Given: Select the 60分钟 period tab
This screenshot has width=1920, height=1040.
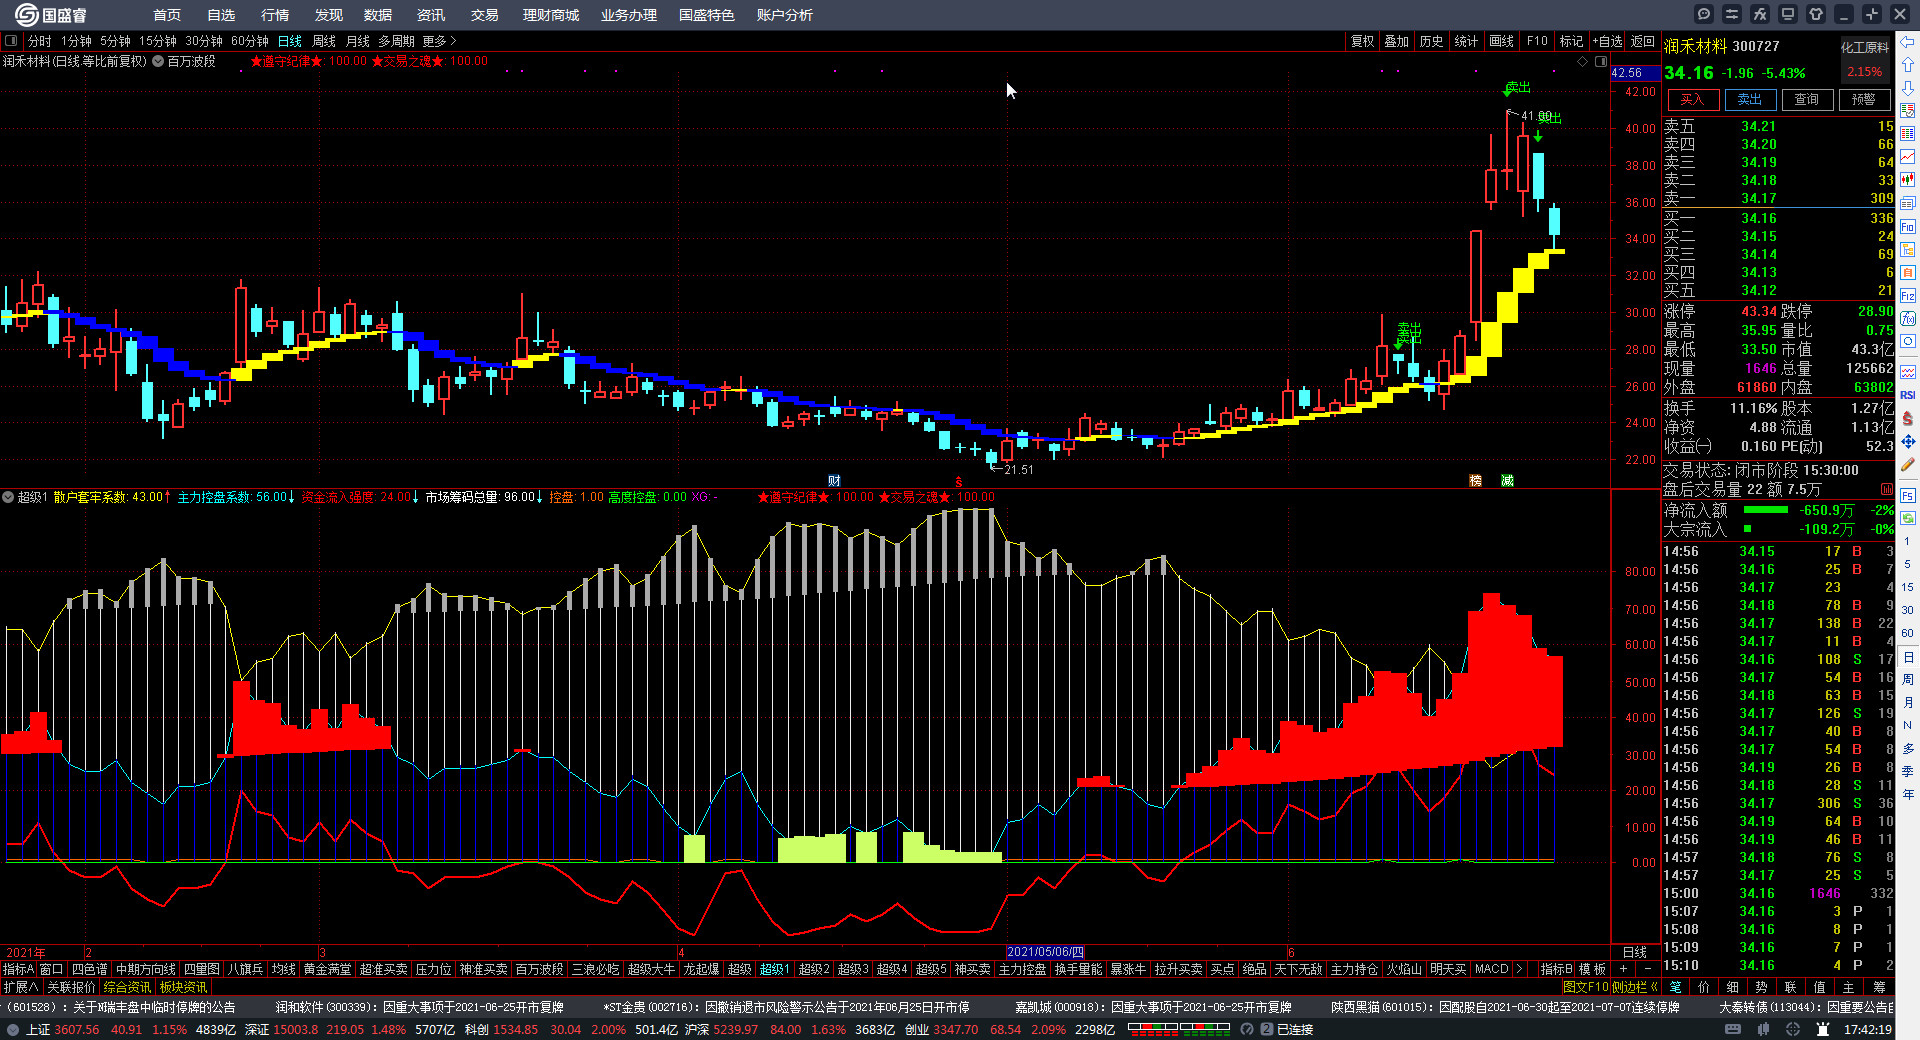Looking at the screenshot, I should (250, 41).
